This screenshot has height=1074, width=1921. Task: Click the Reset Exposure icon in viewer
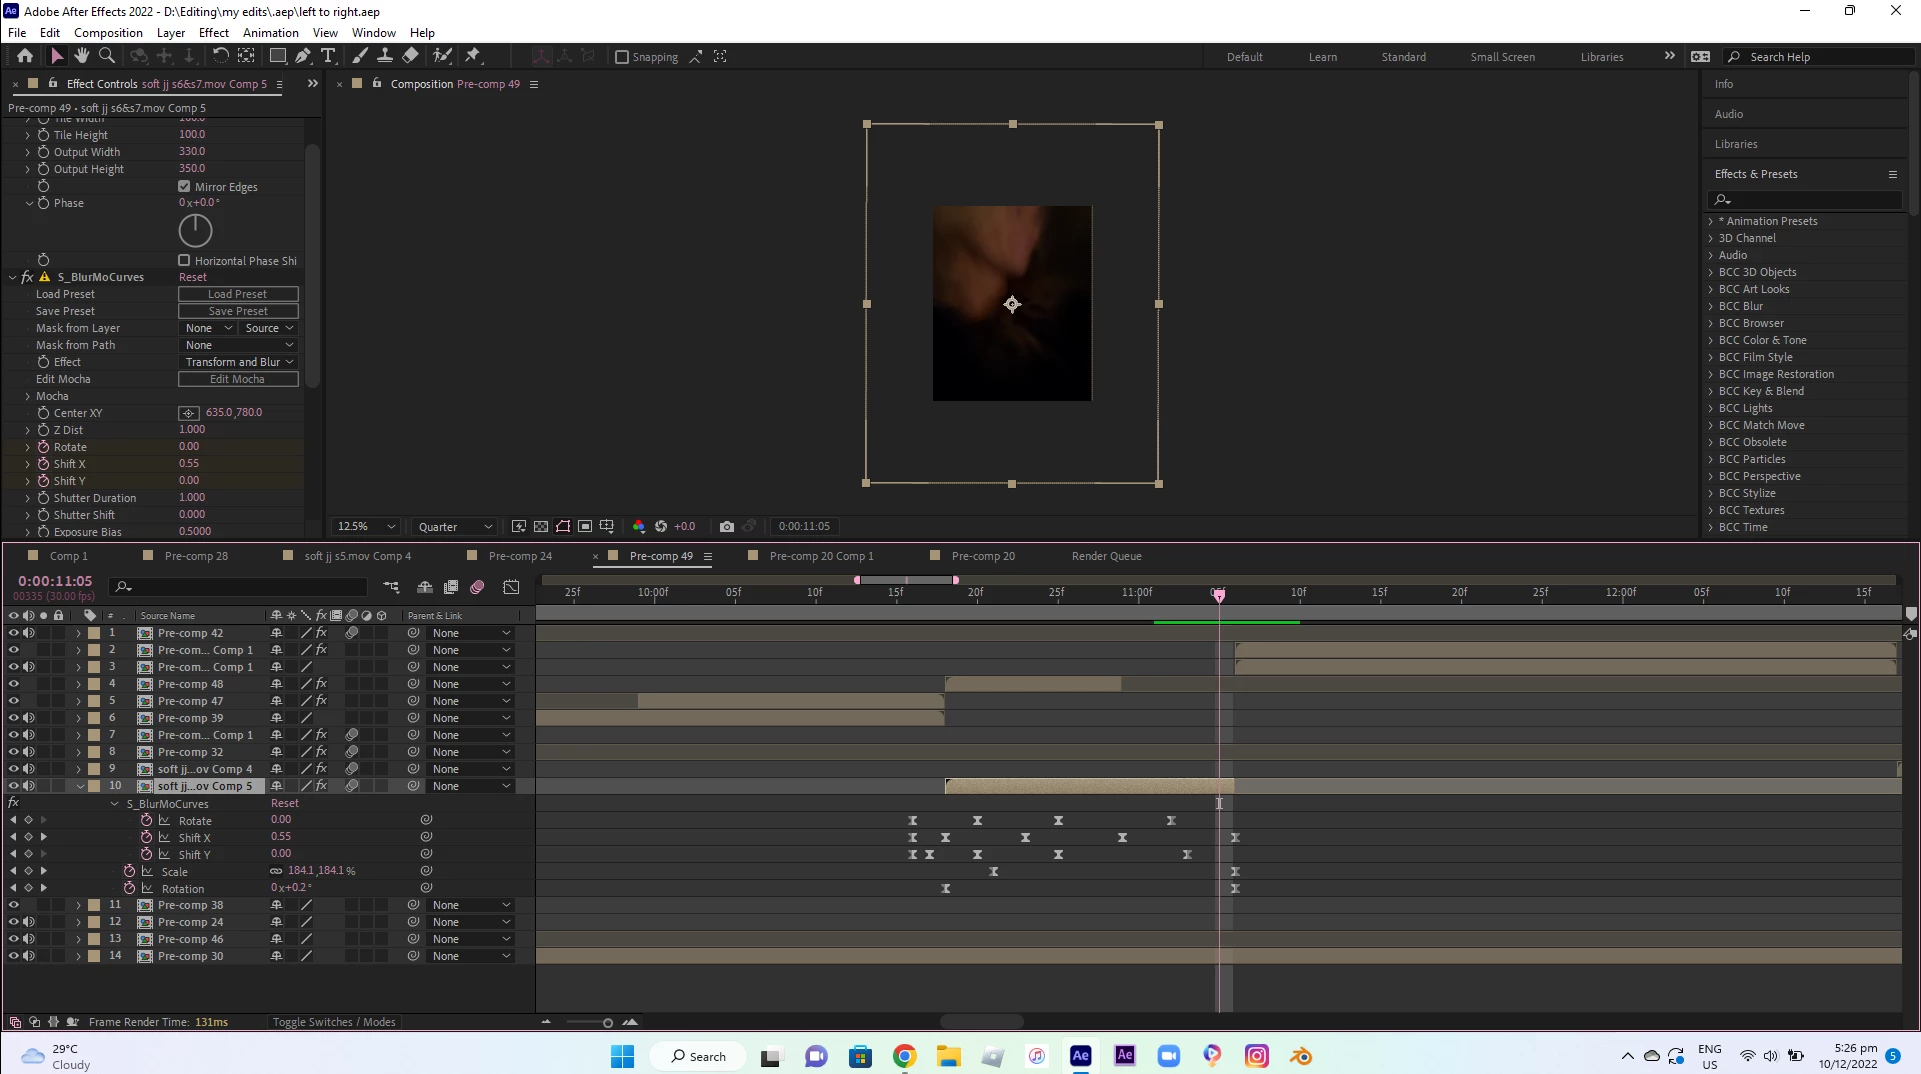[x=660, y=526]
